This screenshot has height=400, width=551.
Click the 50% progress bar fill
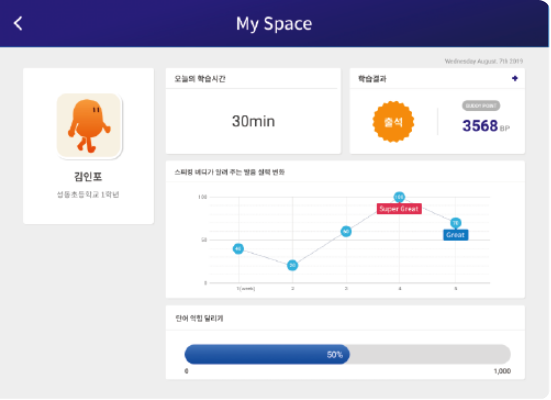(x=267, y=354)
